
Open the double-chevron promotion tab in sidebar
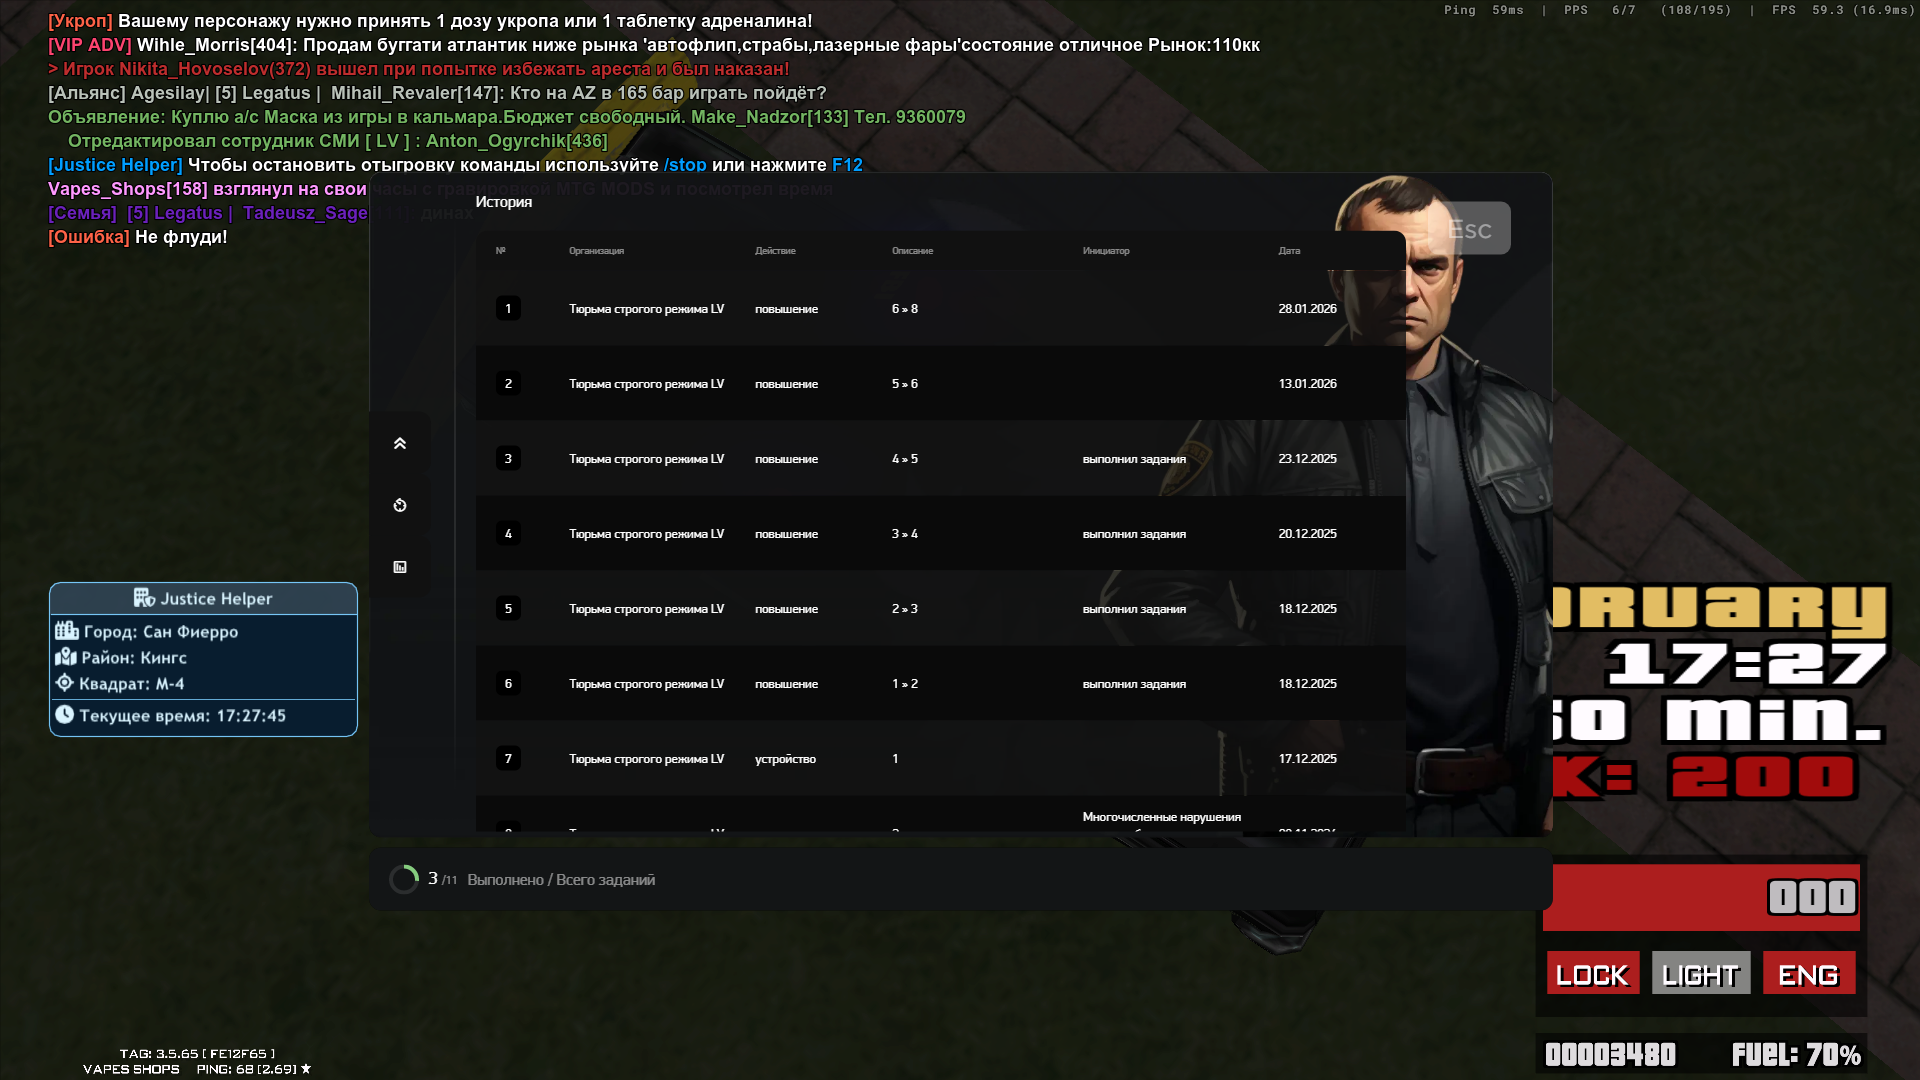point(400,443)
